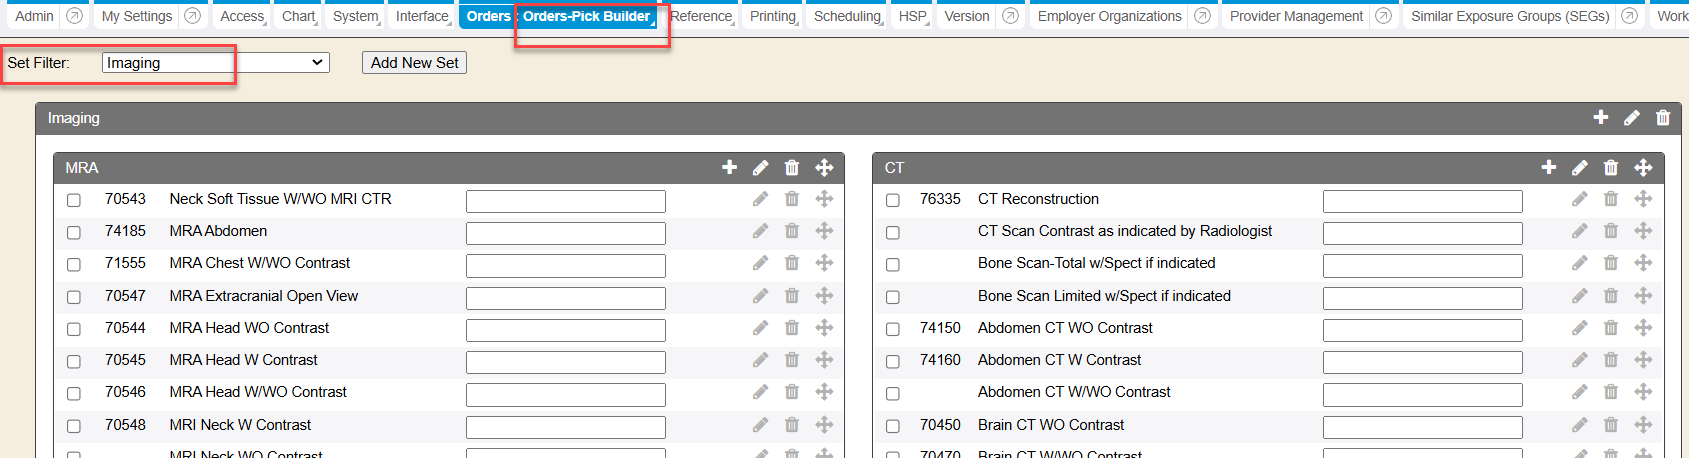The width and height of the screenshot is (1689, 458).
Task: Click text field for MRA Head WO Contrast
Action: 565,330
